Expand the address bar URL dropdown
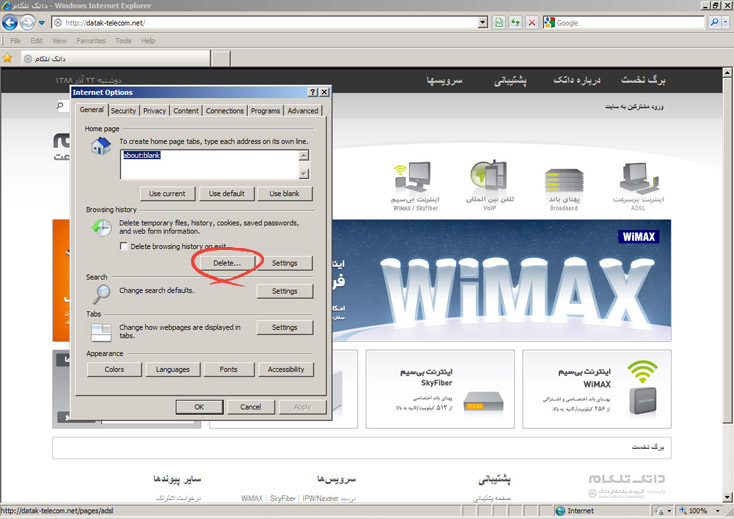 483,22
